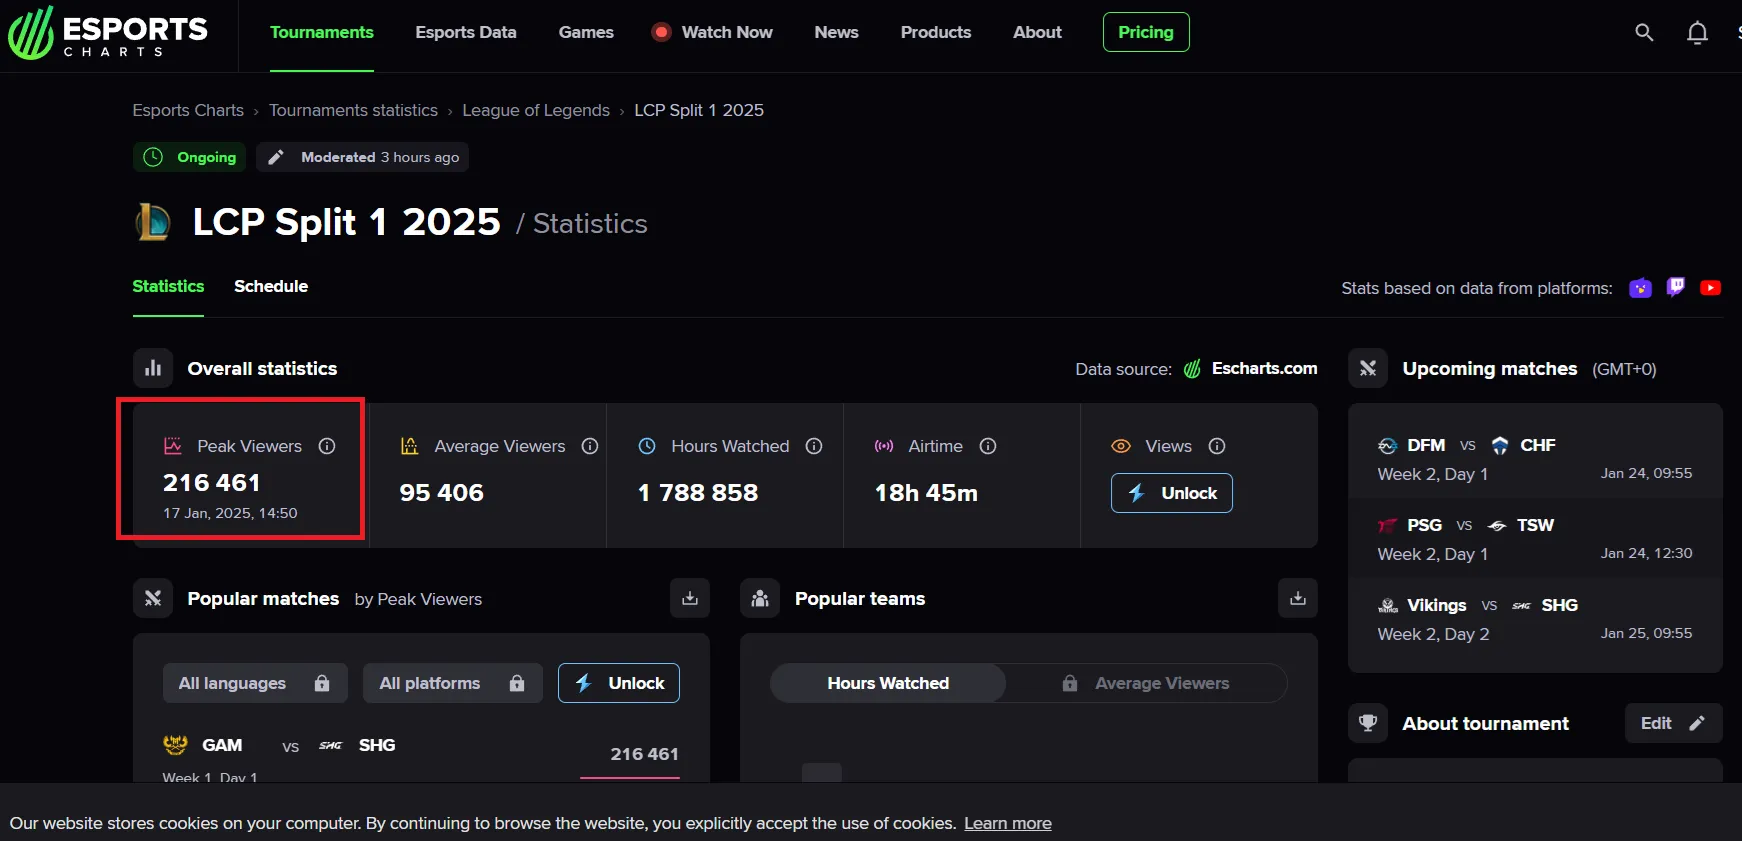Click the Popular teams group icon
This screenshot has width=1742, height=841.
[x=760, y=598]
